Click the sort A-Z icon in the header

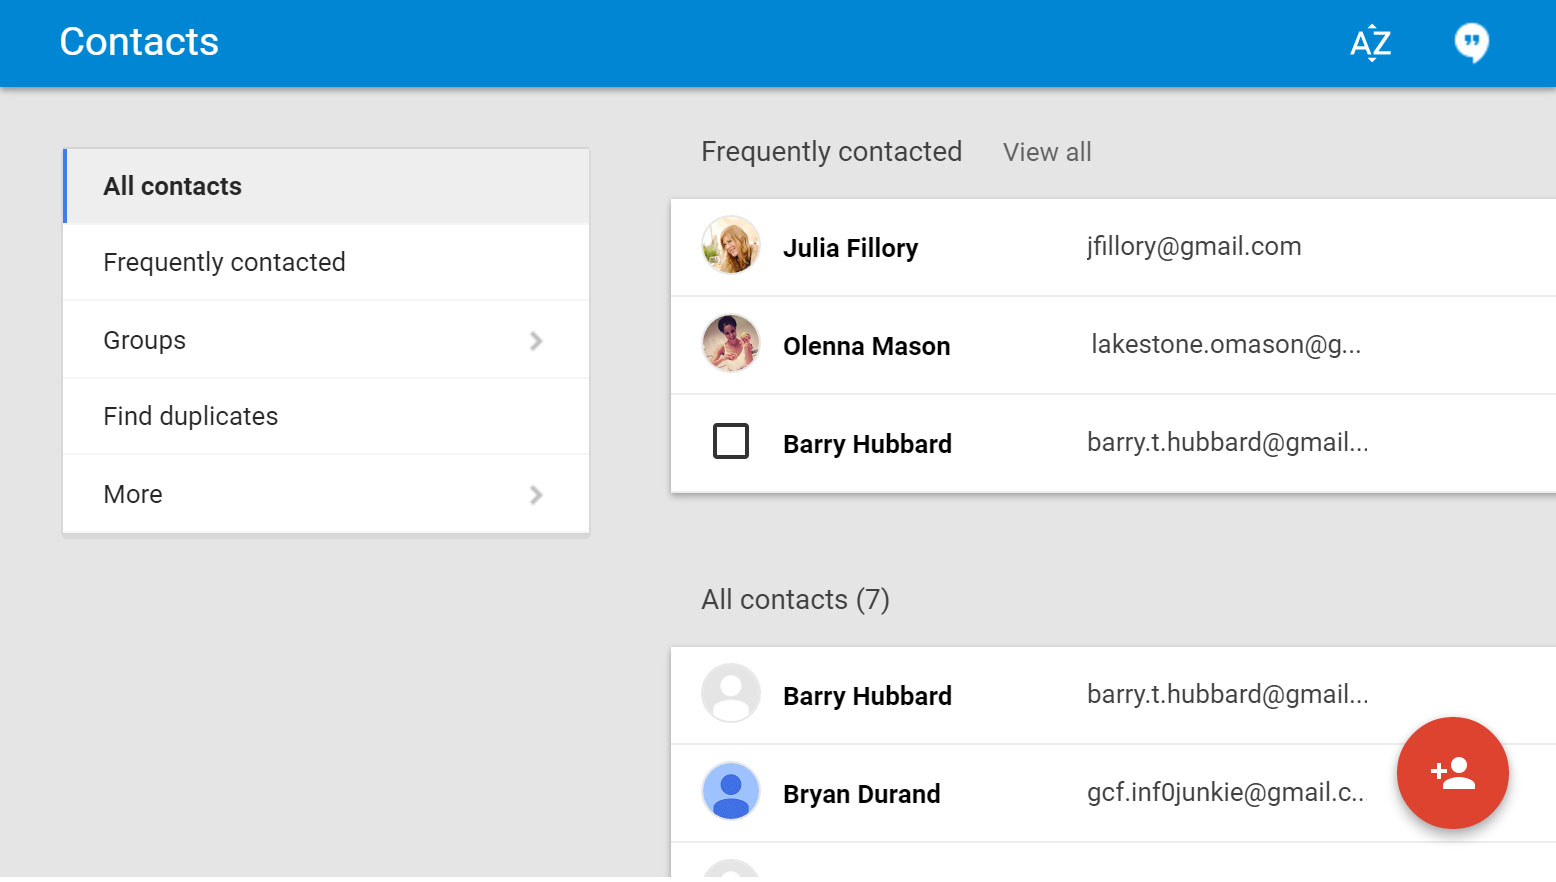click(1370, 43)
